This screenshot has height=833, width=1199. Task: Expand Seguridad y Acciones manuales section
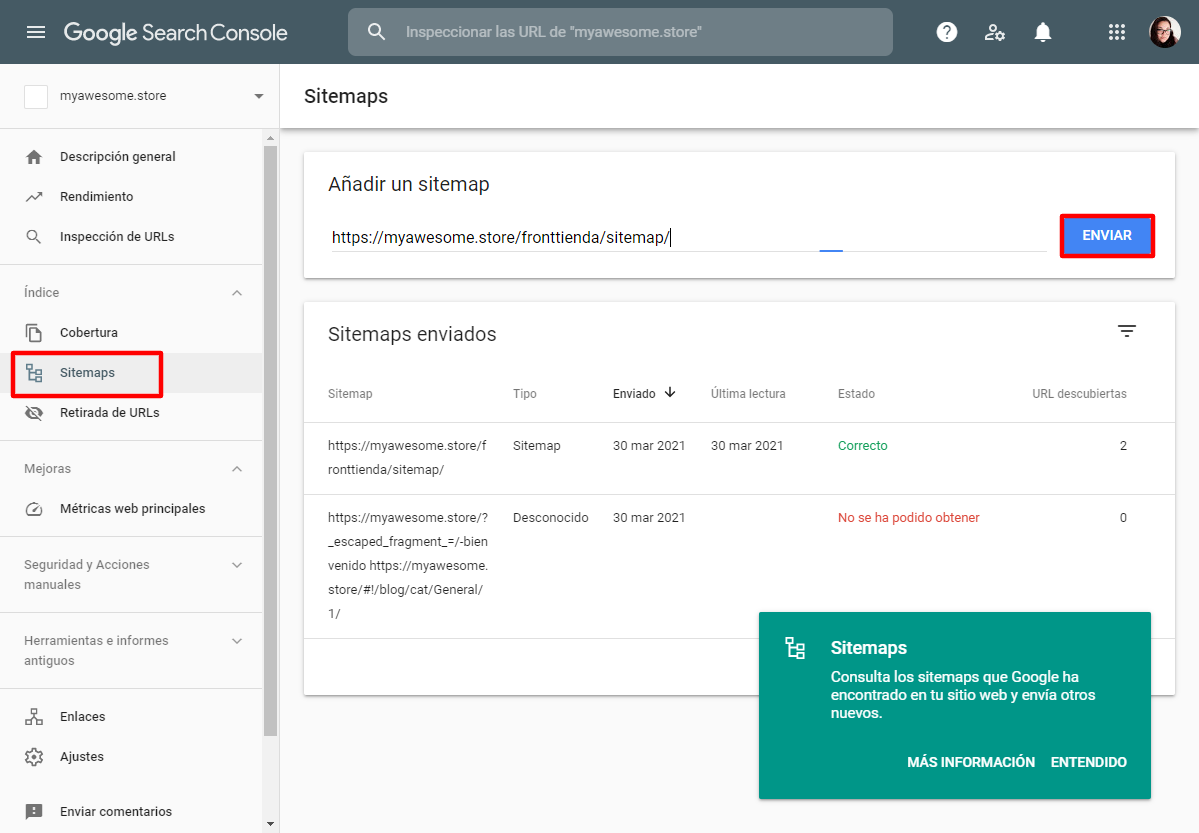point(237,565)
